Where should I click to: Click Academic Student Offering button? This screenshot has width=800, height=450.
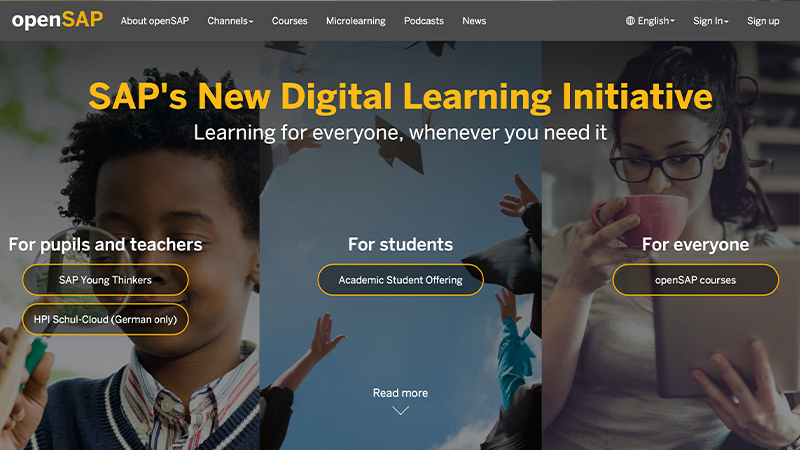coord(401,280)
